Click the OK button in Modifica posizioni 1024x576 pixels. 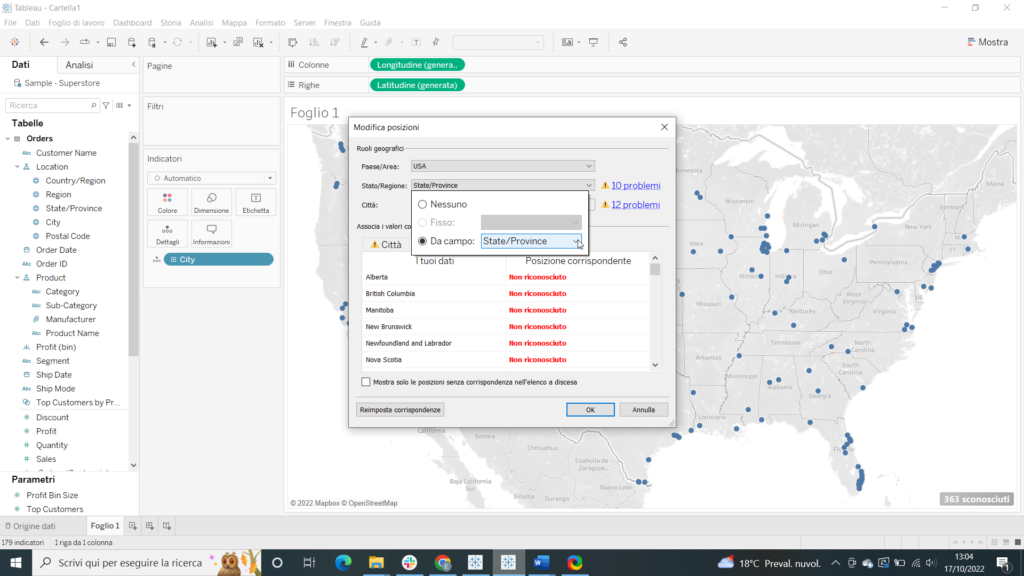click(591, 409)
